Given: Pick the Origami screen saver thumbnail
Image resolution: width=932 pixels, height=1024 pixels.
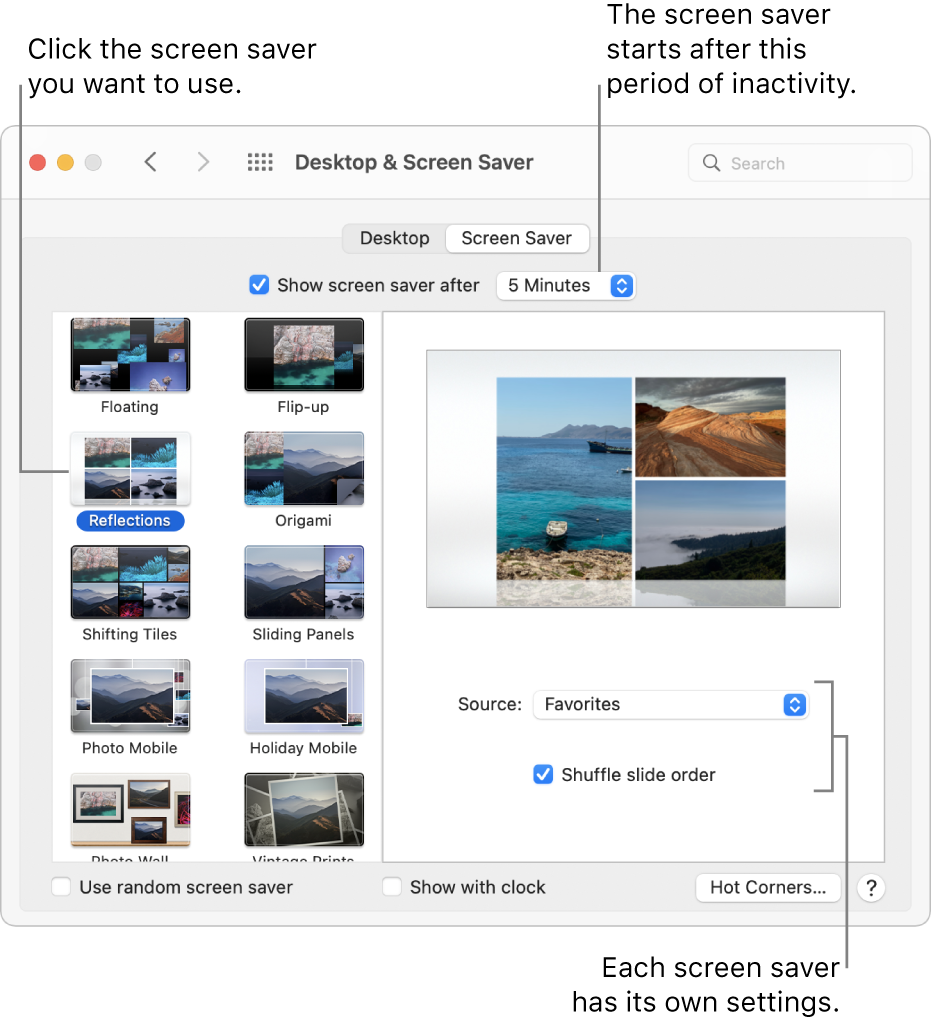Looking at the screenshot, I should point(304,469).
